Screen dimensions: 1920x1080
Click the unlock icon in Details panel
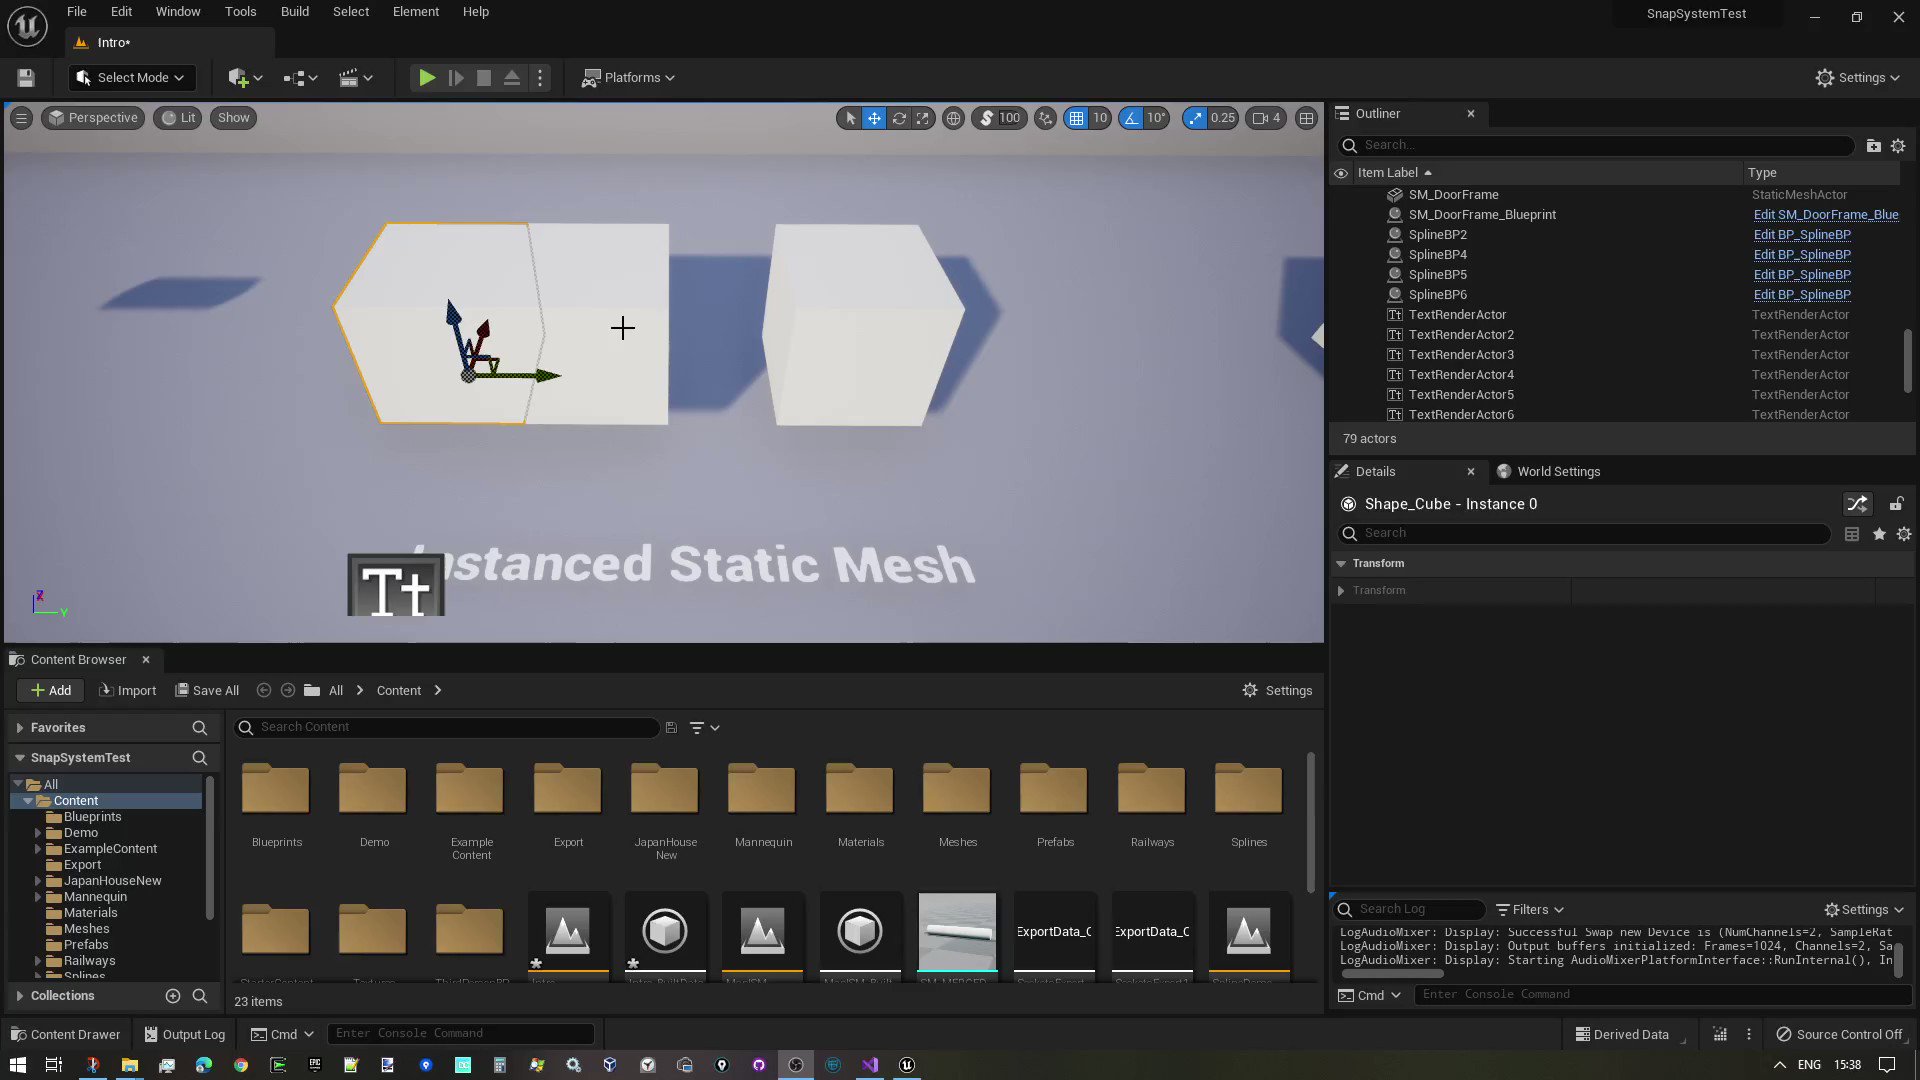click(1897, 504)
